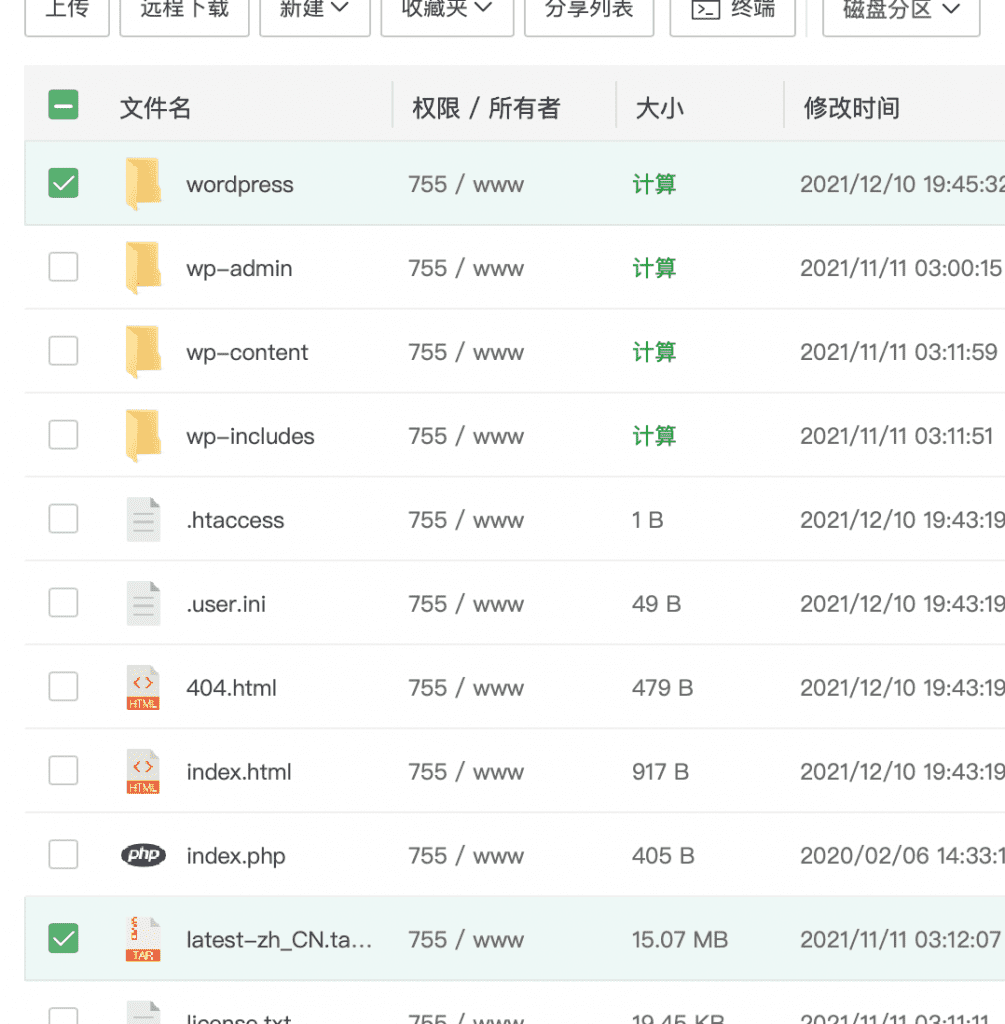Open the wp-content folder icon
Screen dimensions: 1005x1024
143,351
